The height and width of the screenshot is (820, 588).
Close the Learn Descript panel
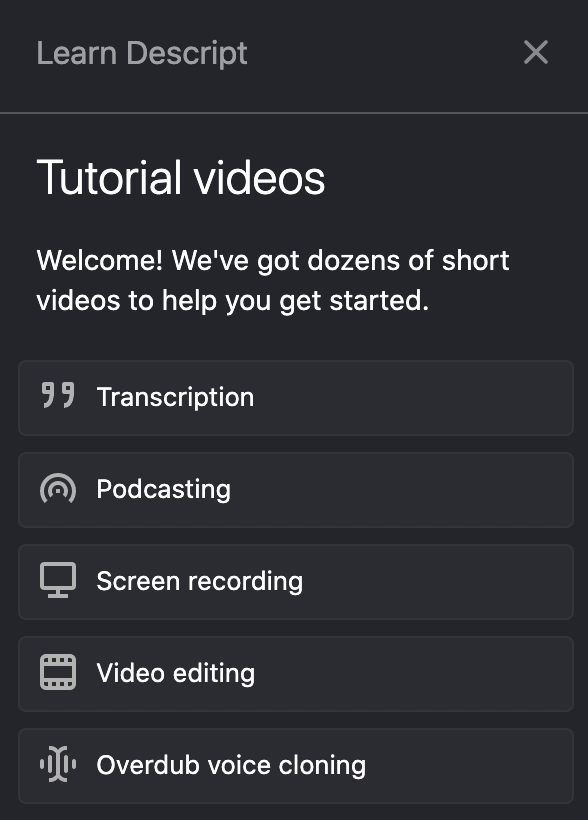pos(536,52)
